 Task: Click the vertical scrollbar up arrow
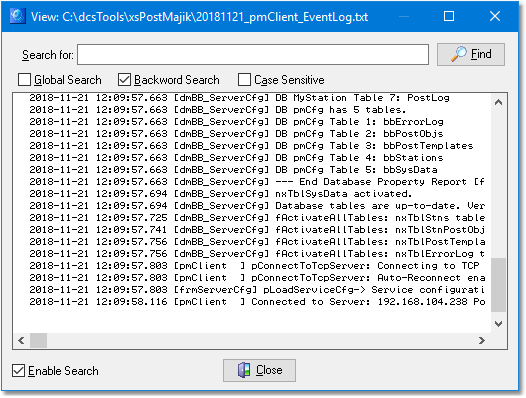pyautogui.click(x=498, y=102)
